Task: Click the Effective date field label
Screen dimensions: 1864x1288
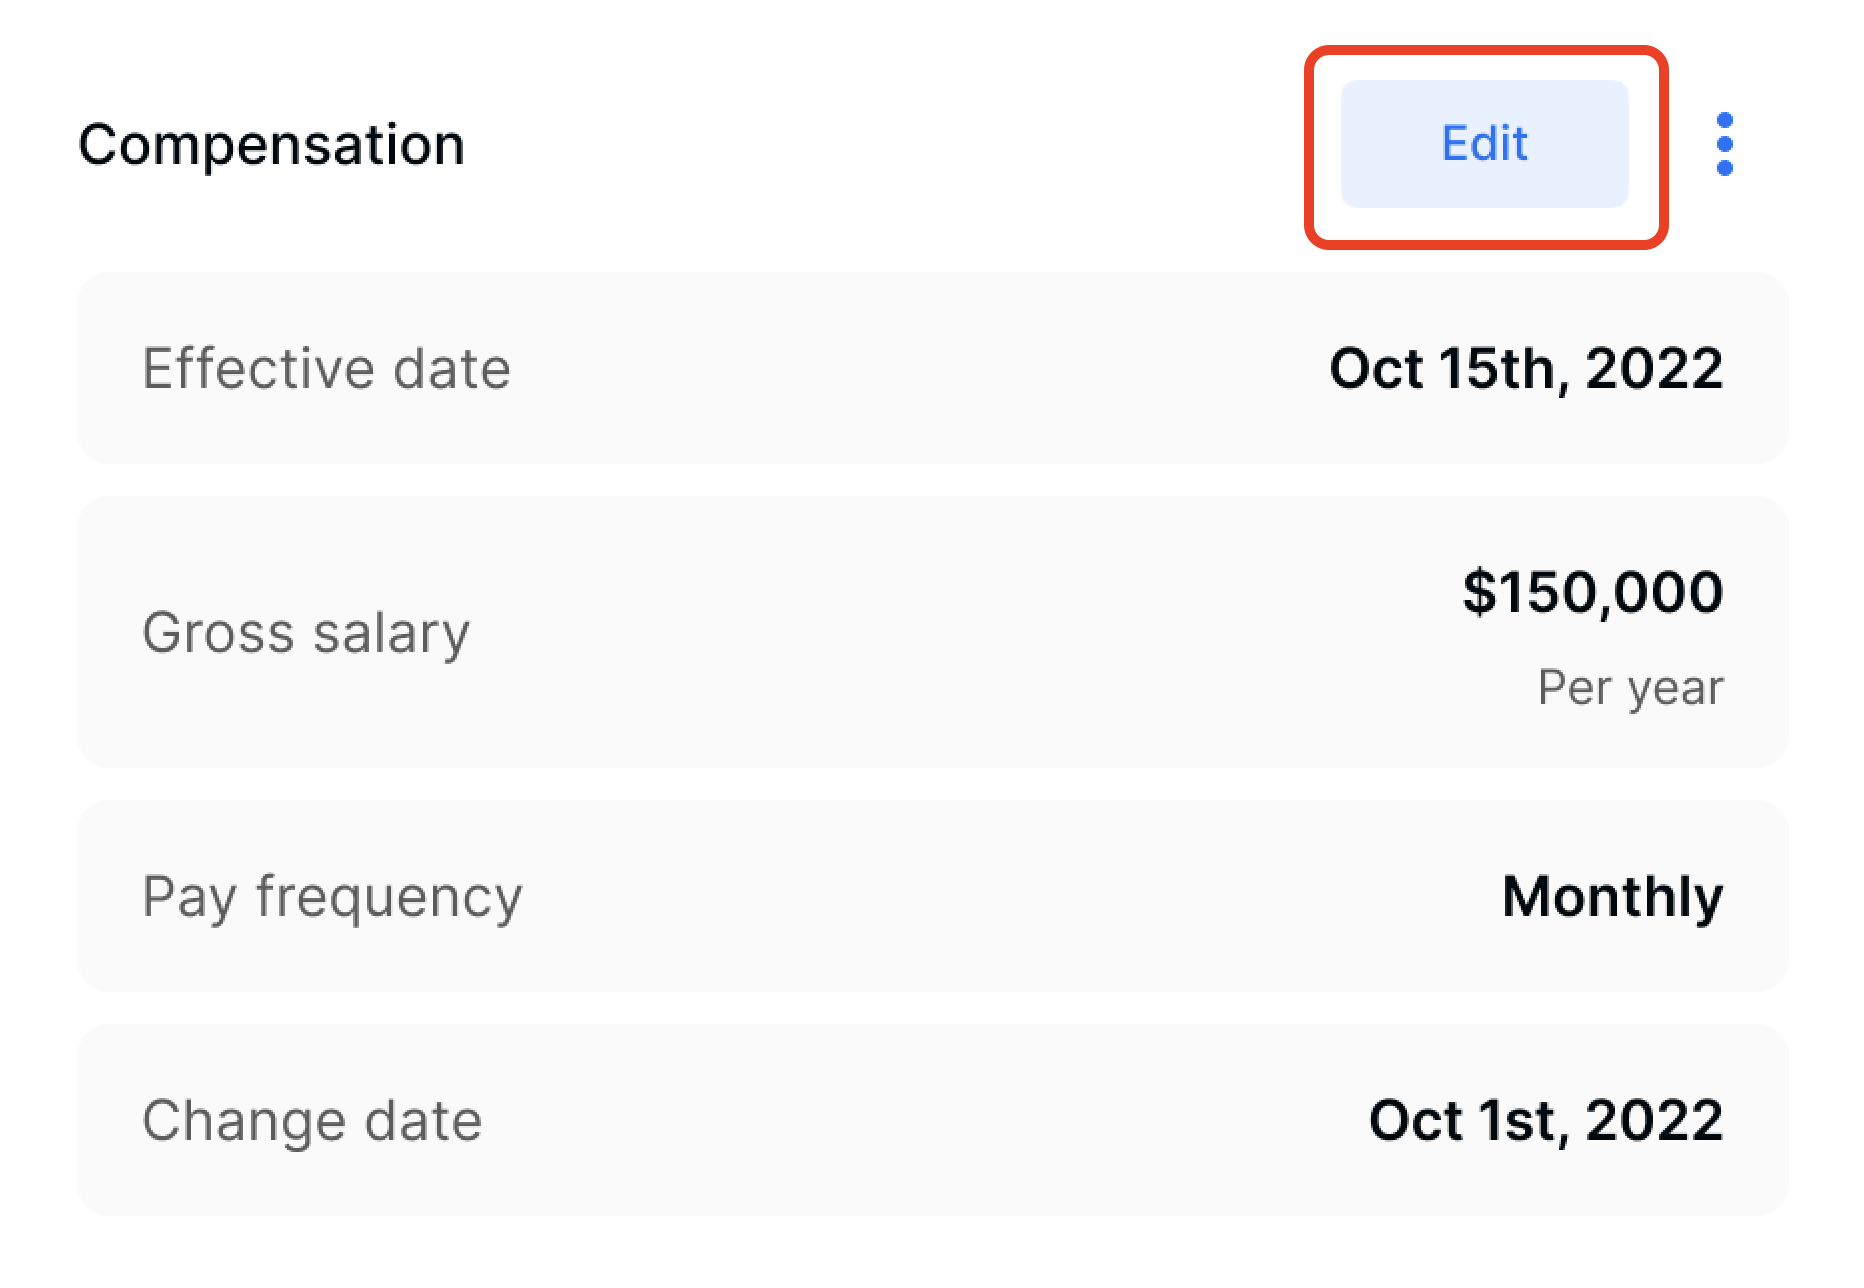Action: click(326, 368)
